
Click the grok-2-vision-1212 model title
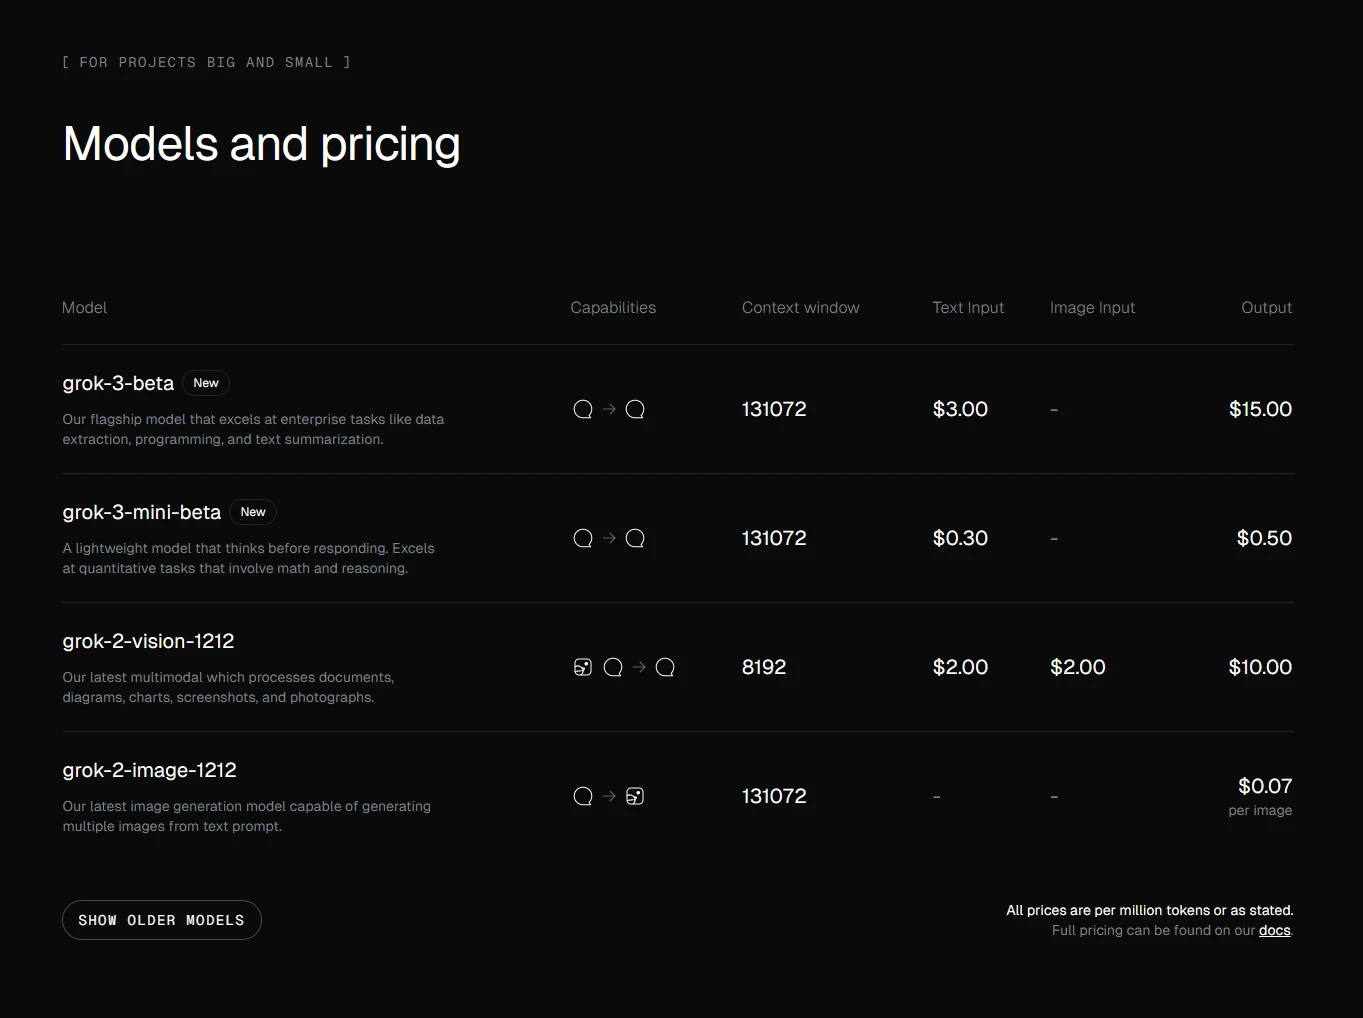pos(148,641)
